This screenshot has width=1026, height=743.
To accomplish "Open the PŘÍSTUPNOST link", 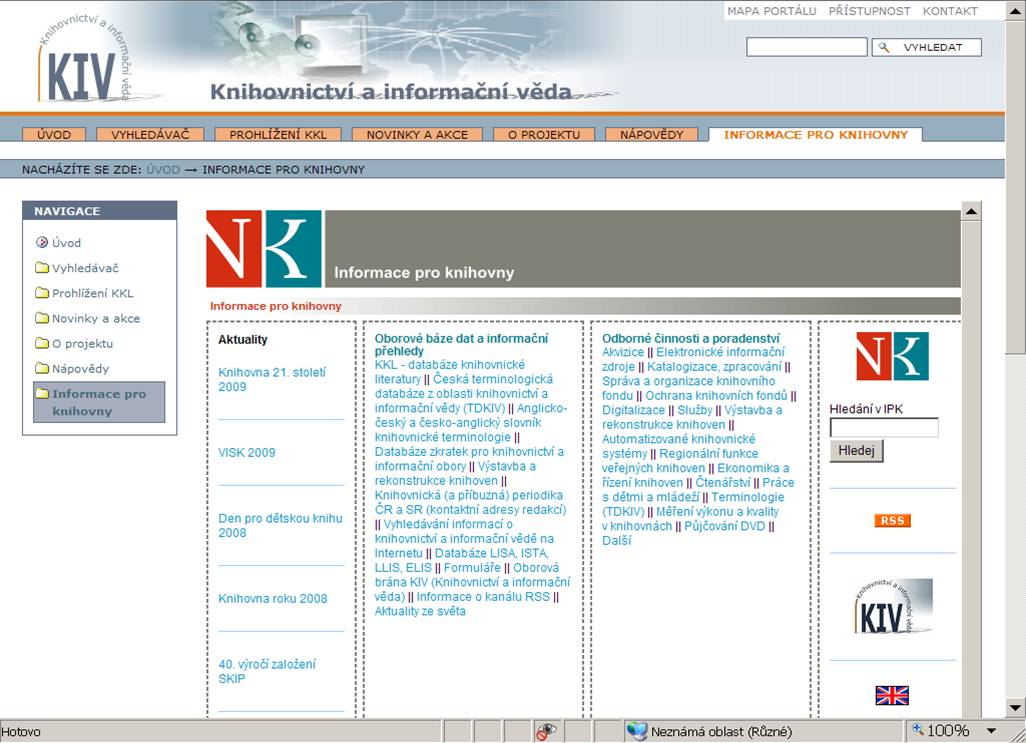I will 869,11.
